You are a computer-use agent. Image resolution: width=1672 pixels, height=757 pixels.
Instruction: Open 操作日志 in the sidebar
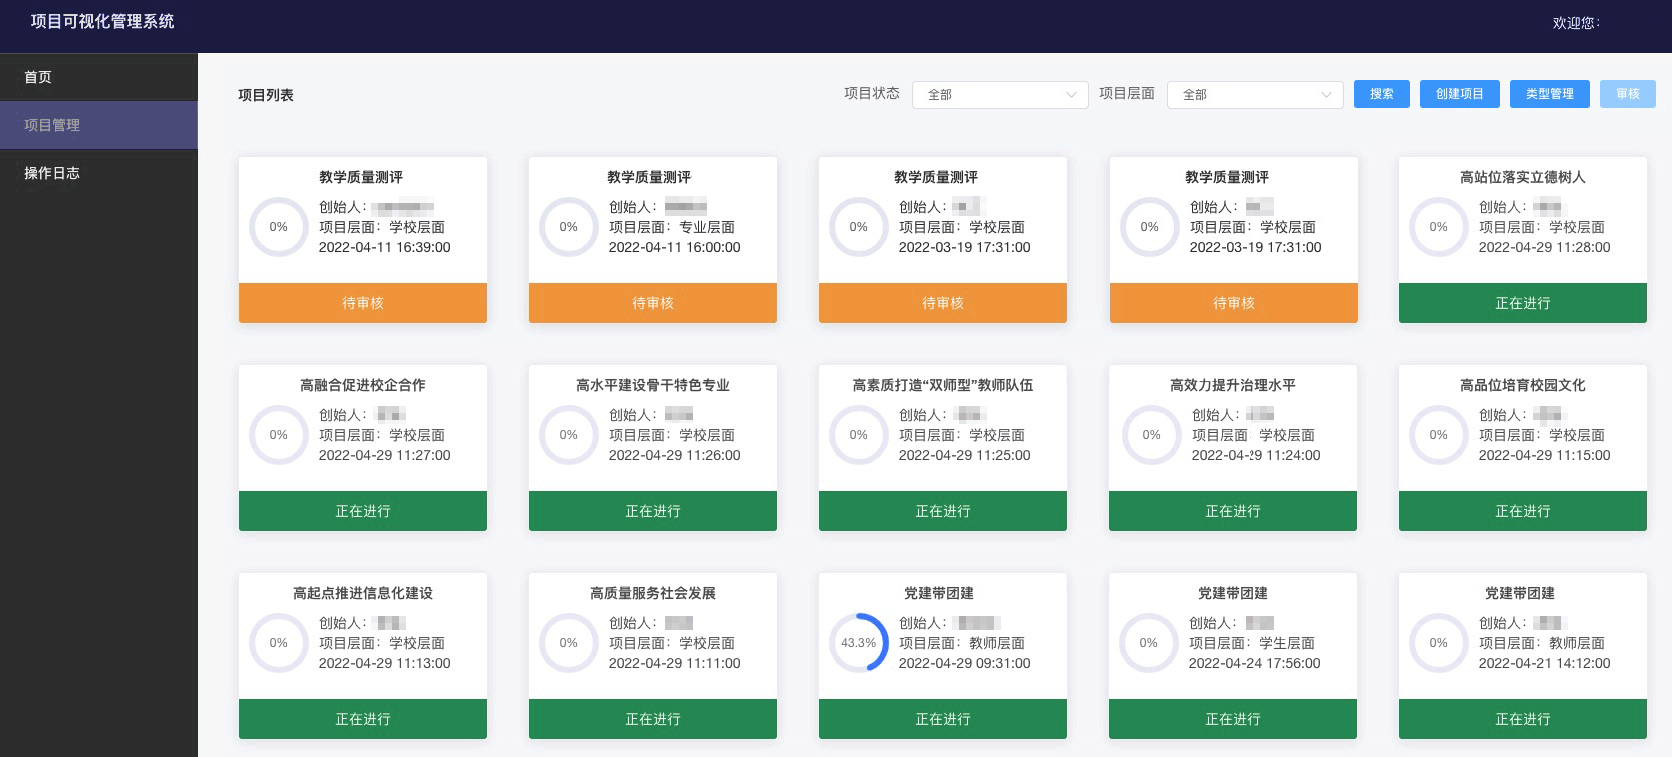52,173
